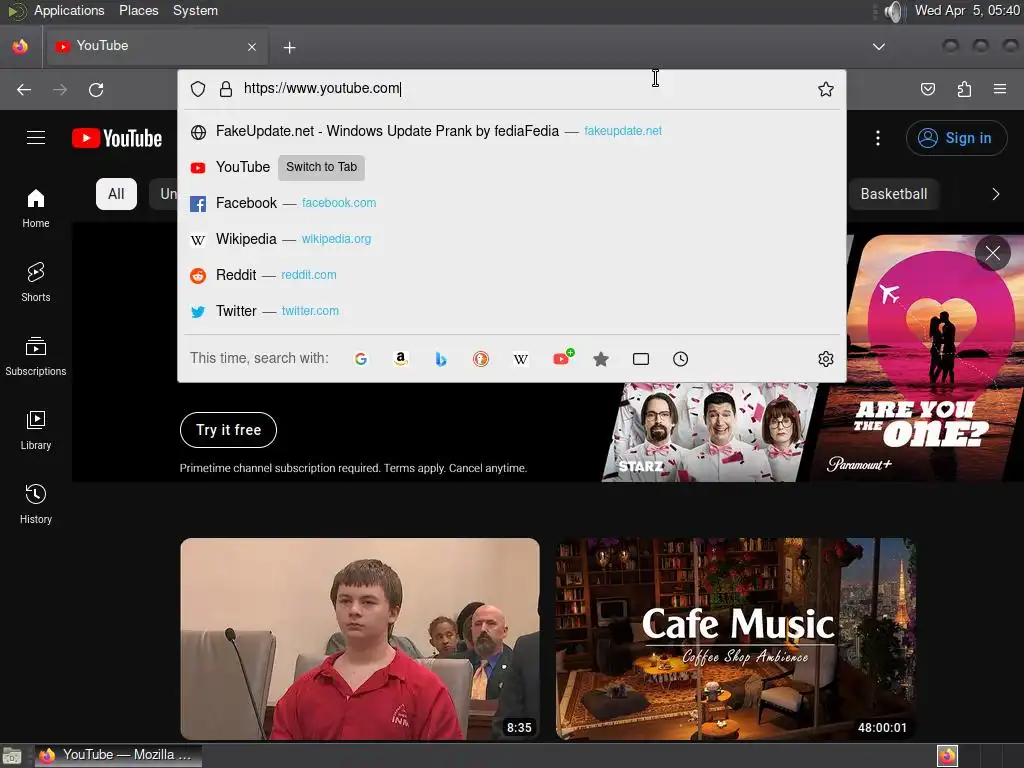Screen dimensions: 1024x768
Task: Click the forward navigation arrow
Action: tap(60, 89)
